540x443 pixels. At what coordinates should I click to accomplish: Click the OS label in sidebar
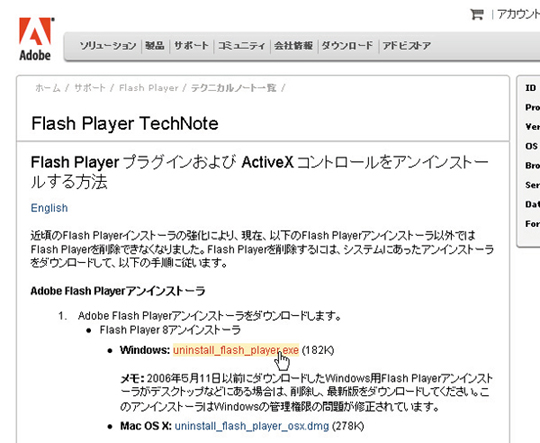[531, 146]
